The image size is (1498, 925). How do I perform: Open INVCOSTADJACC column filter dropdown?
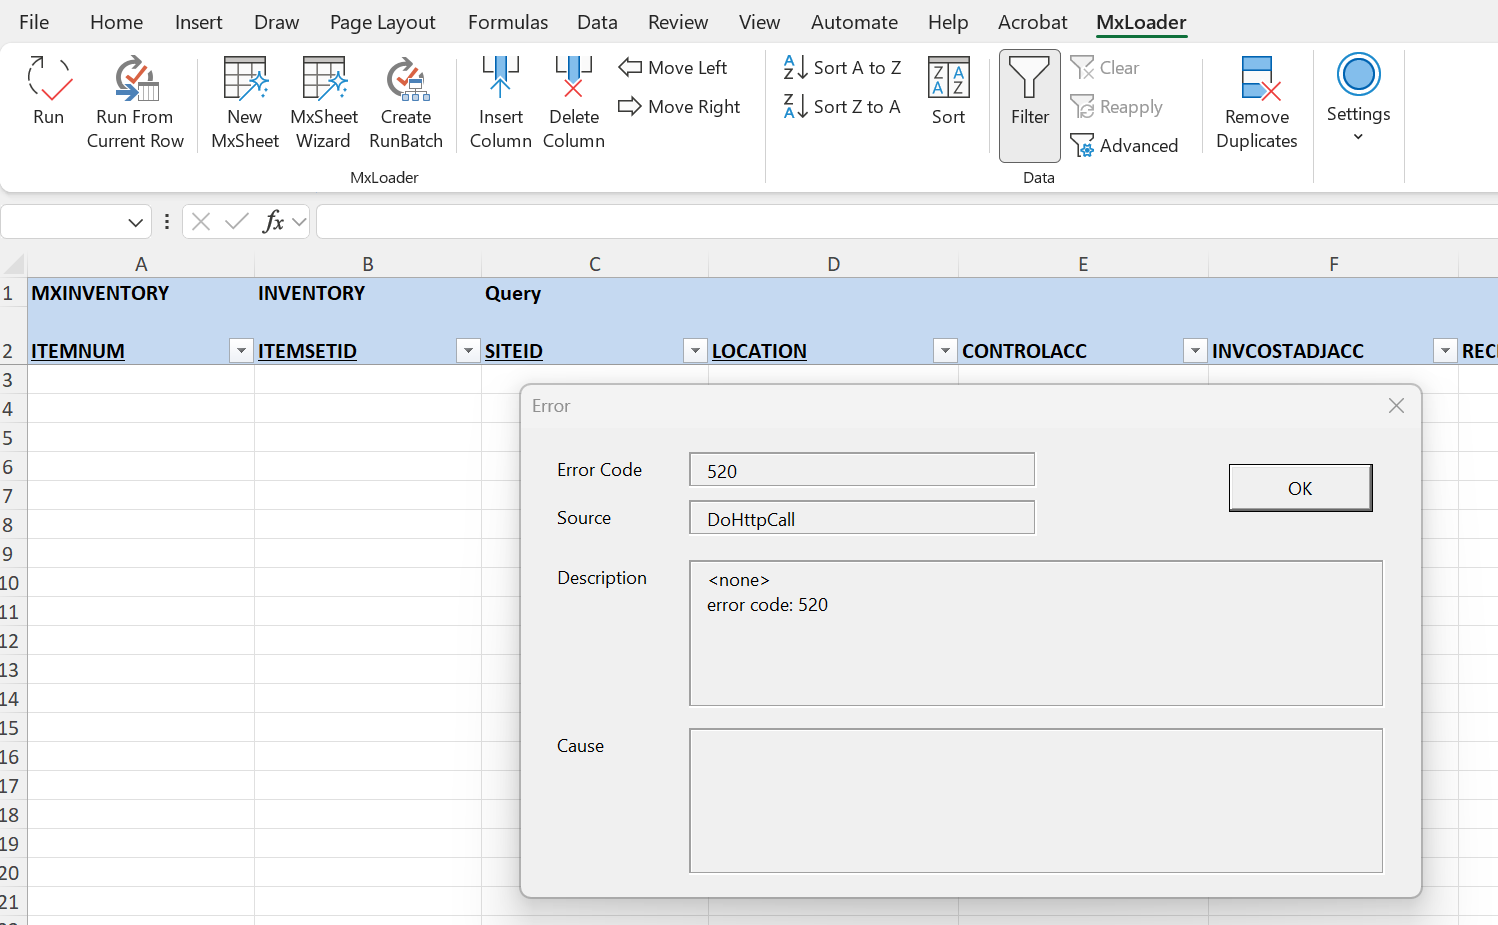[1445, 351]
